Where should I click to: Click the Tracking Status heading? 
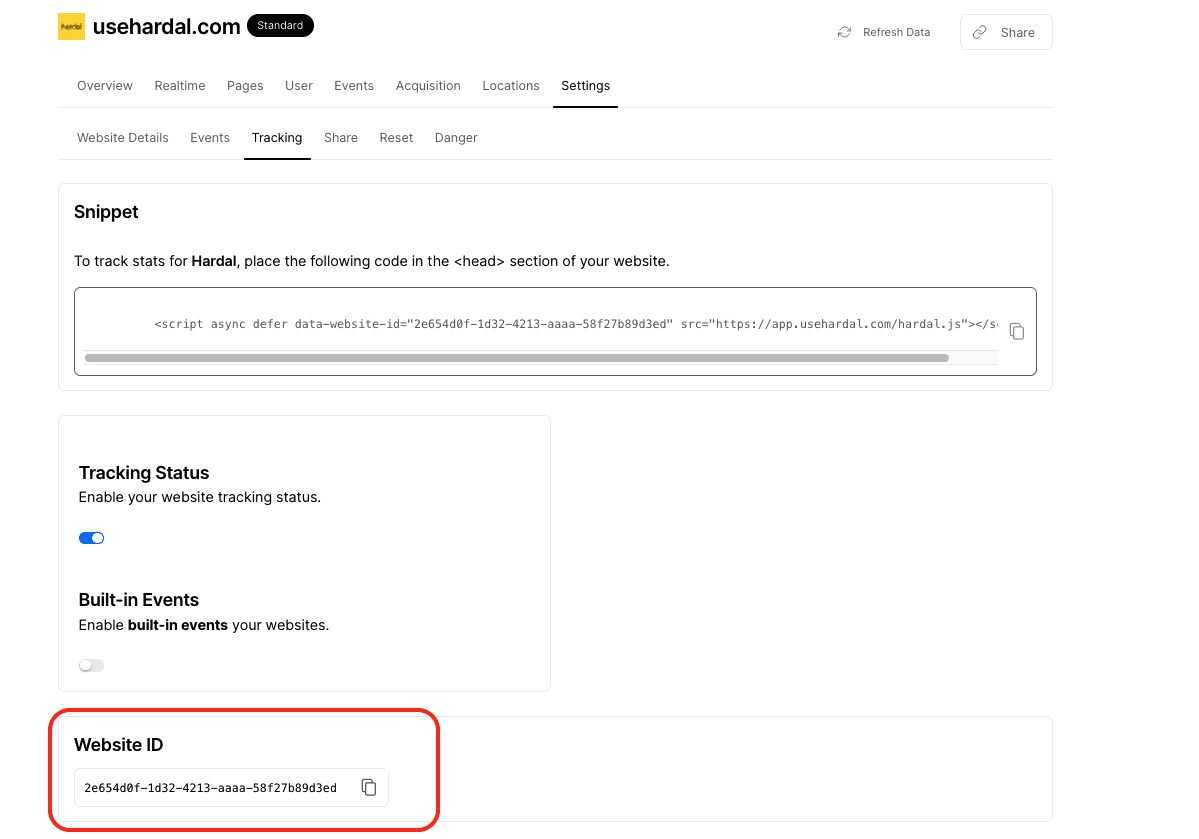tap(144, 473)
